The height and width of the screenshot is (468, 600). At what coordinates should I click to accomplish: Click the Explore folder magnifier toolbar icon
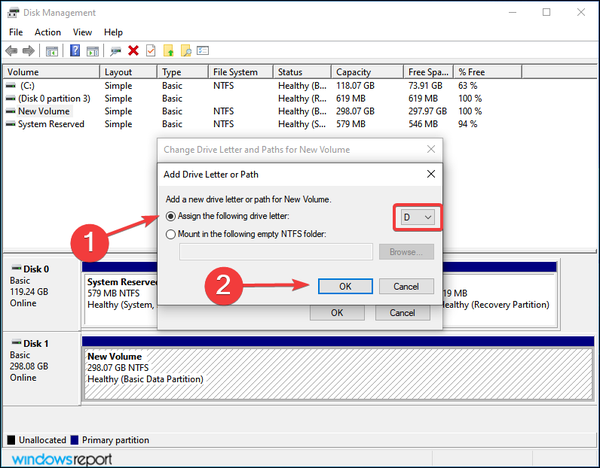(186, 51)
